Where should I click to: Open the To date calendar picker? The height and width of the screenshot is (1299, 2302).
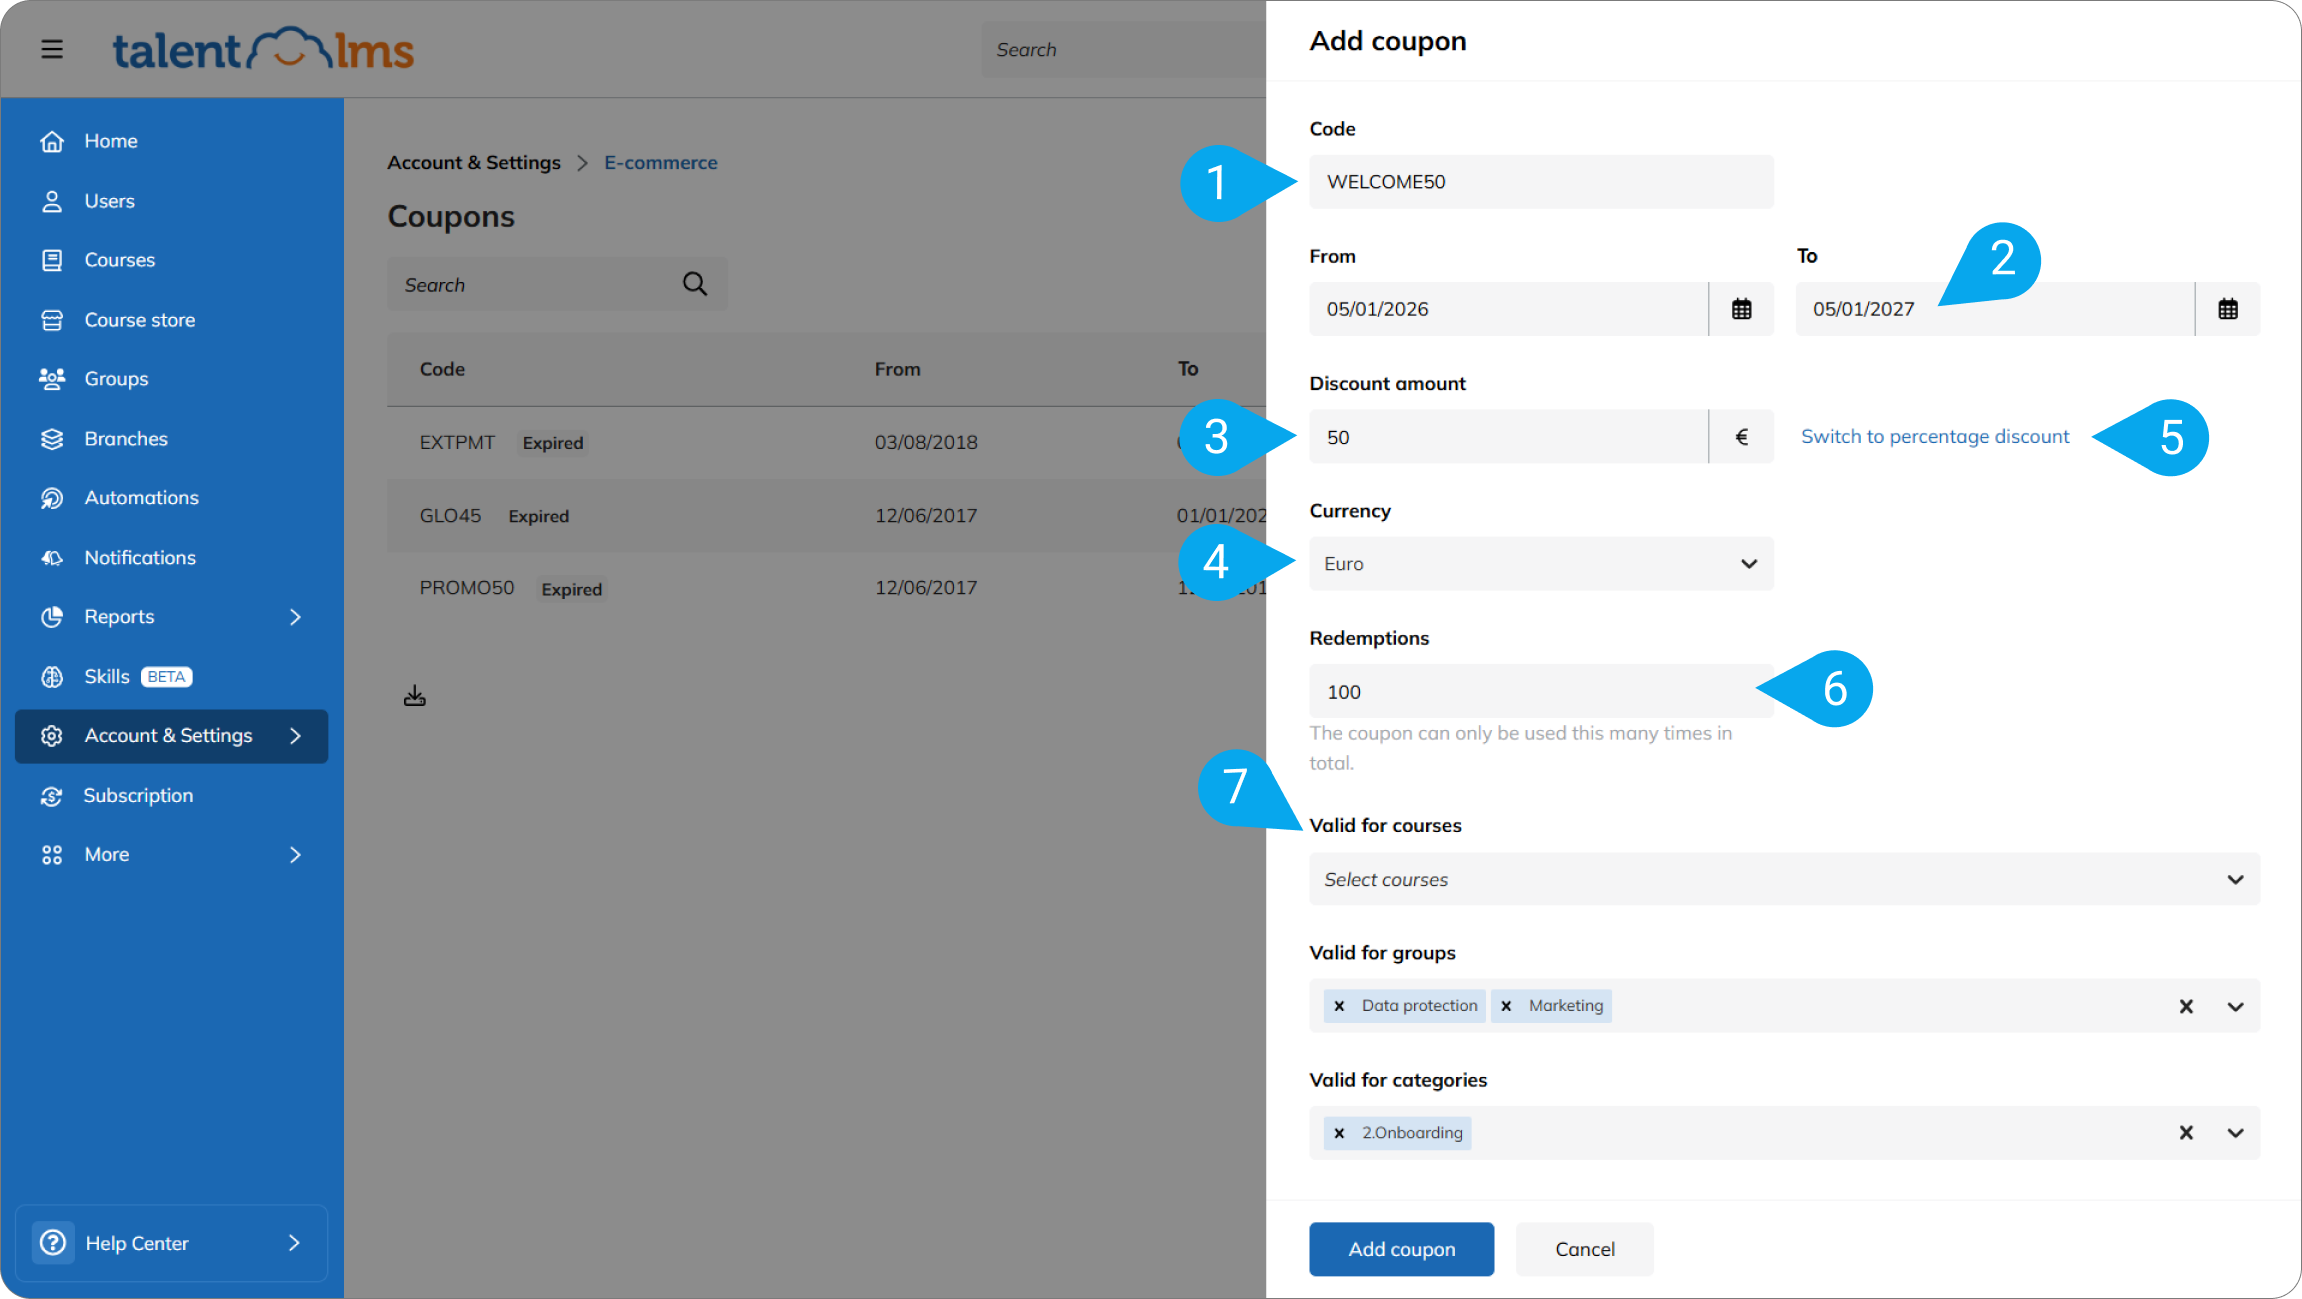(x=2227, y=309)
